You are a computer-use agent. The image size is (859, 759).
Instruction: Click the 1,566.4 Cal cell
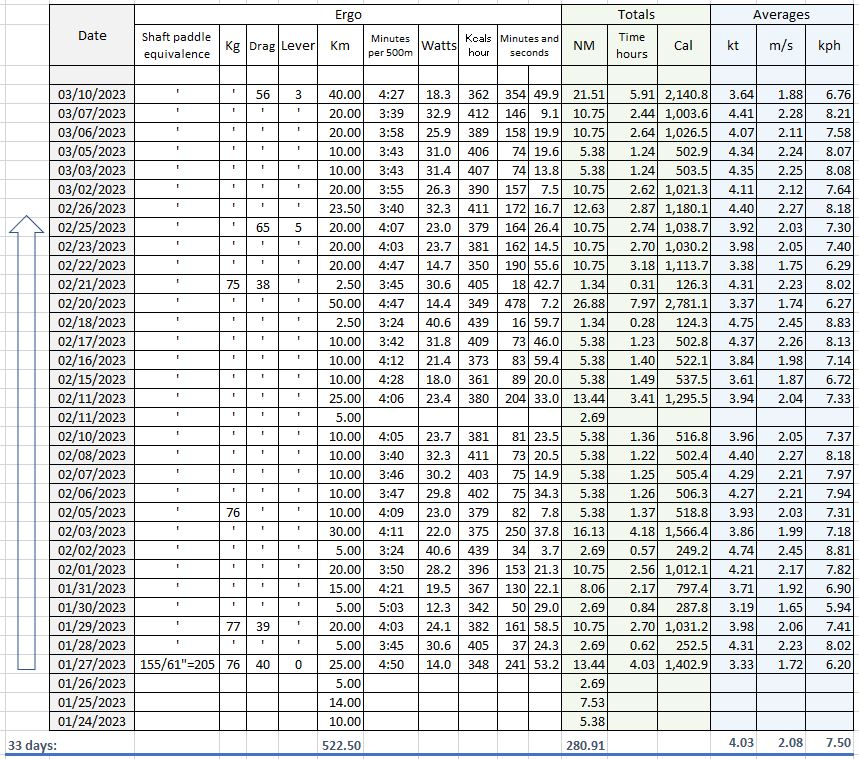tap(684, 531)
